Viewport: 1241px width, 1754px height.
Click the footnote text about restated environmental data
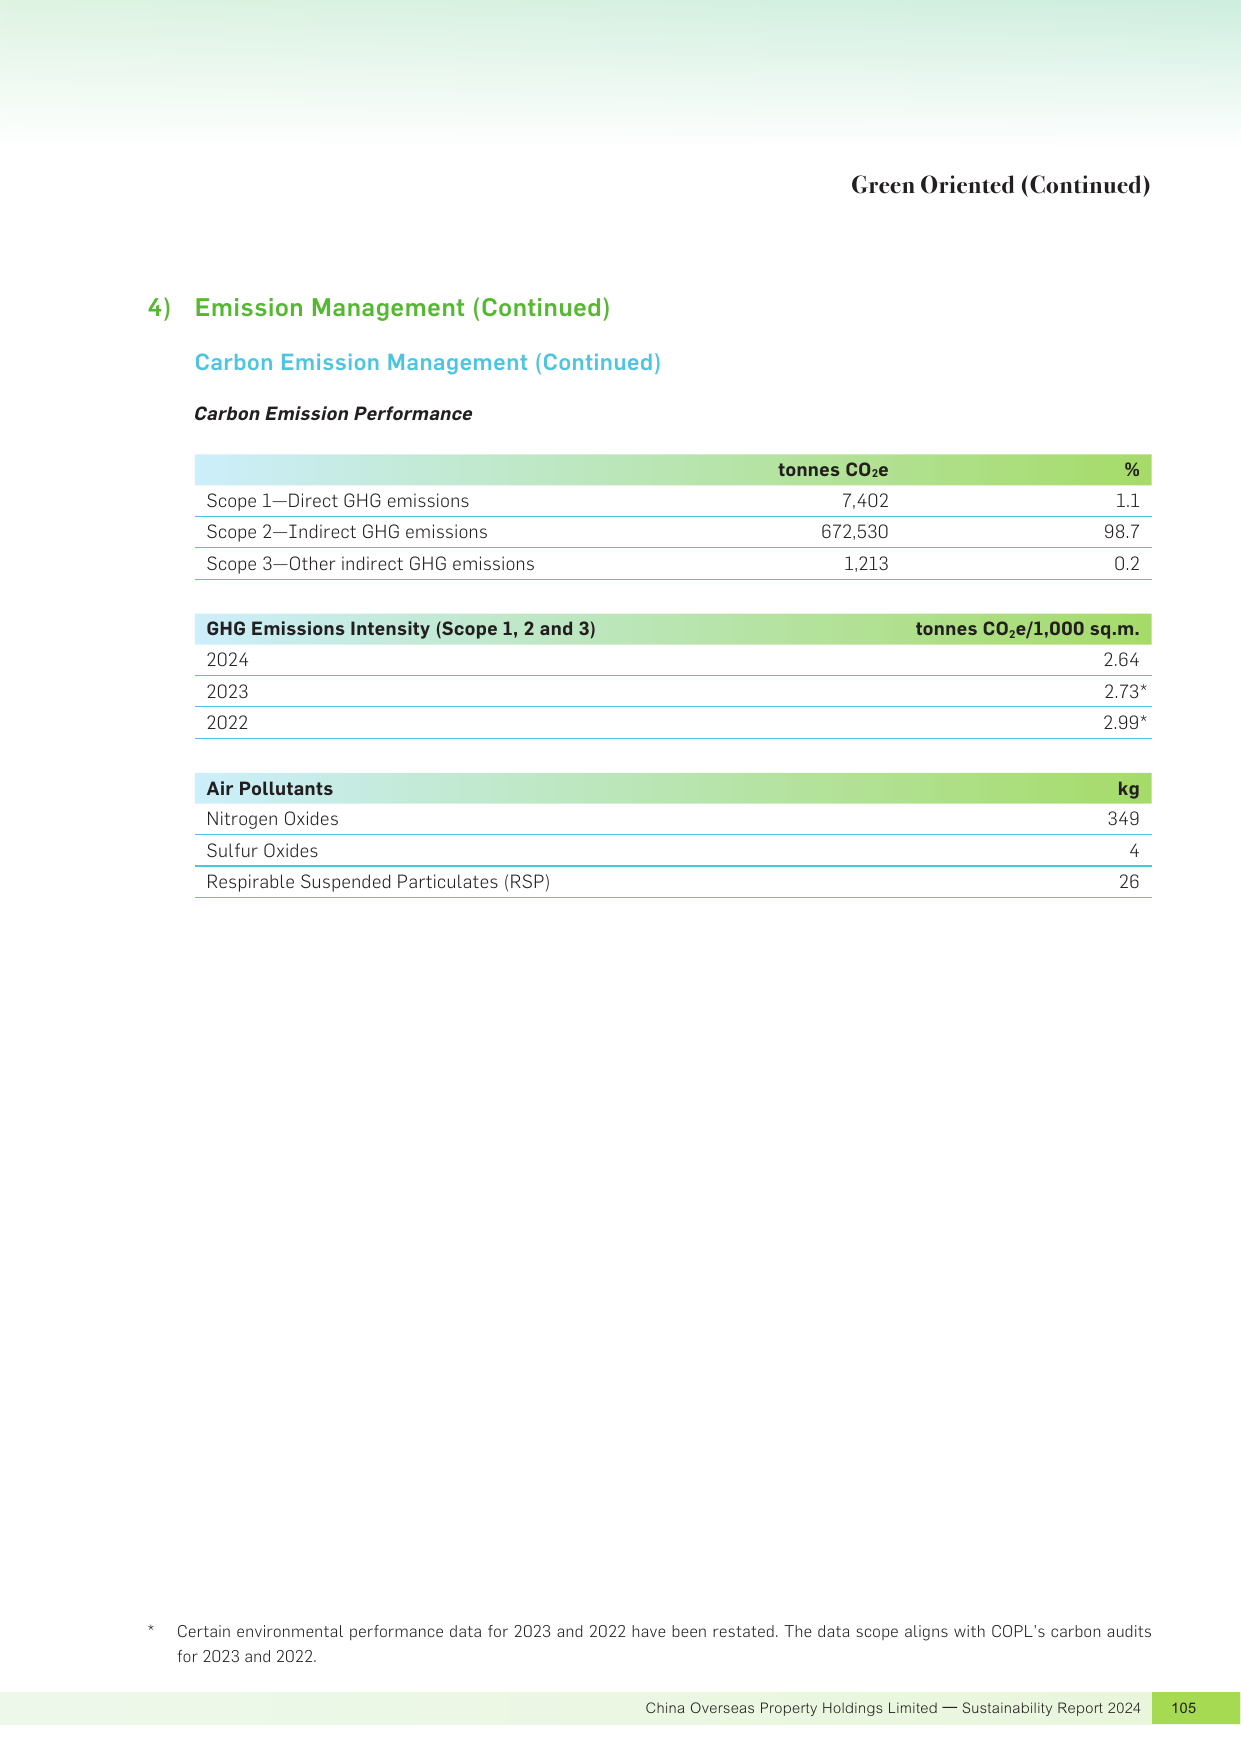[664, 1643]
